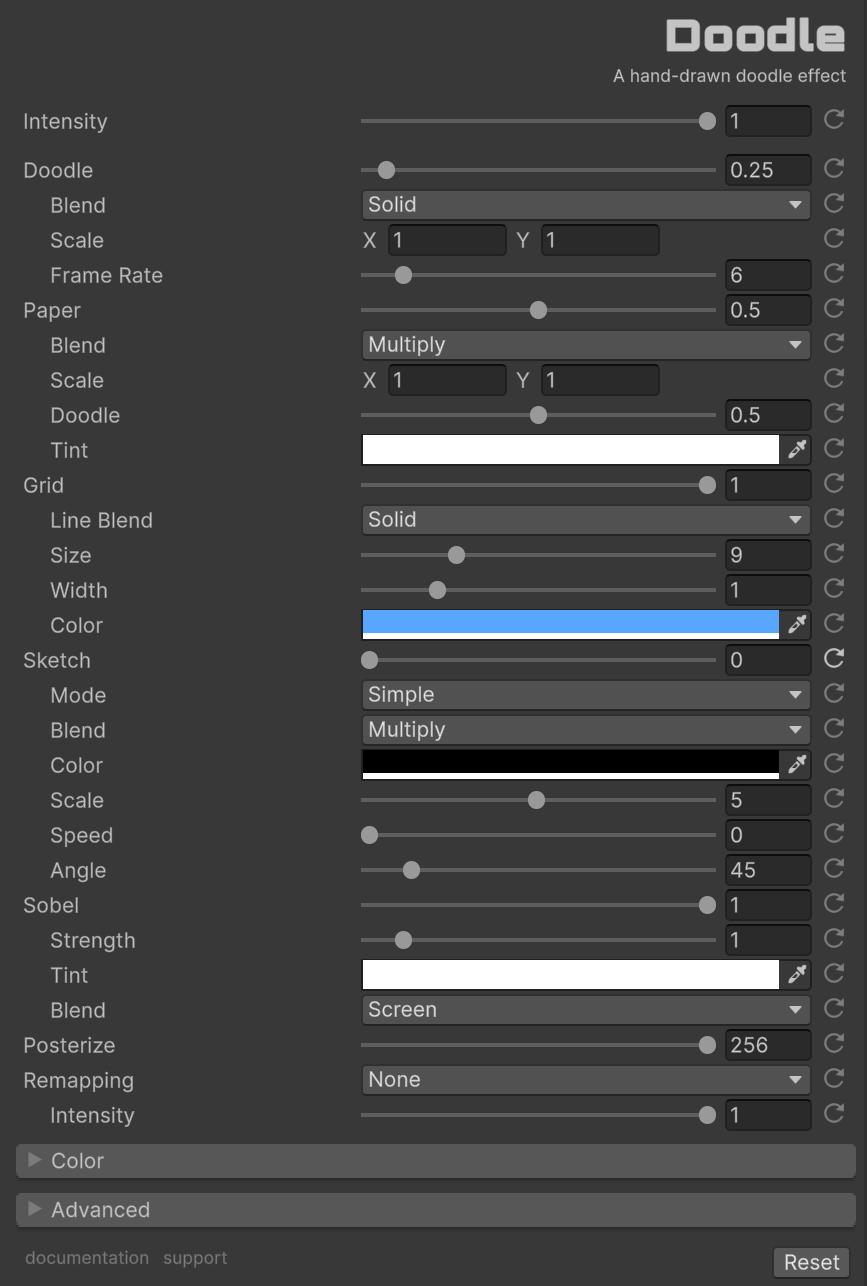Open the Sketch Mode dropdown

click(586, 695)
